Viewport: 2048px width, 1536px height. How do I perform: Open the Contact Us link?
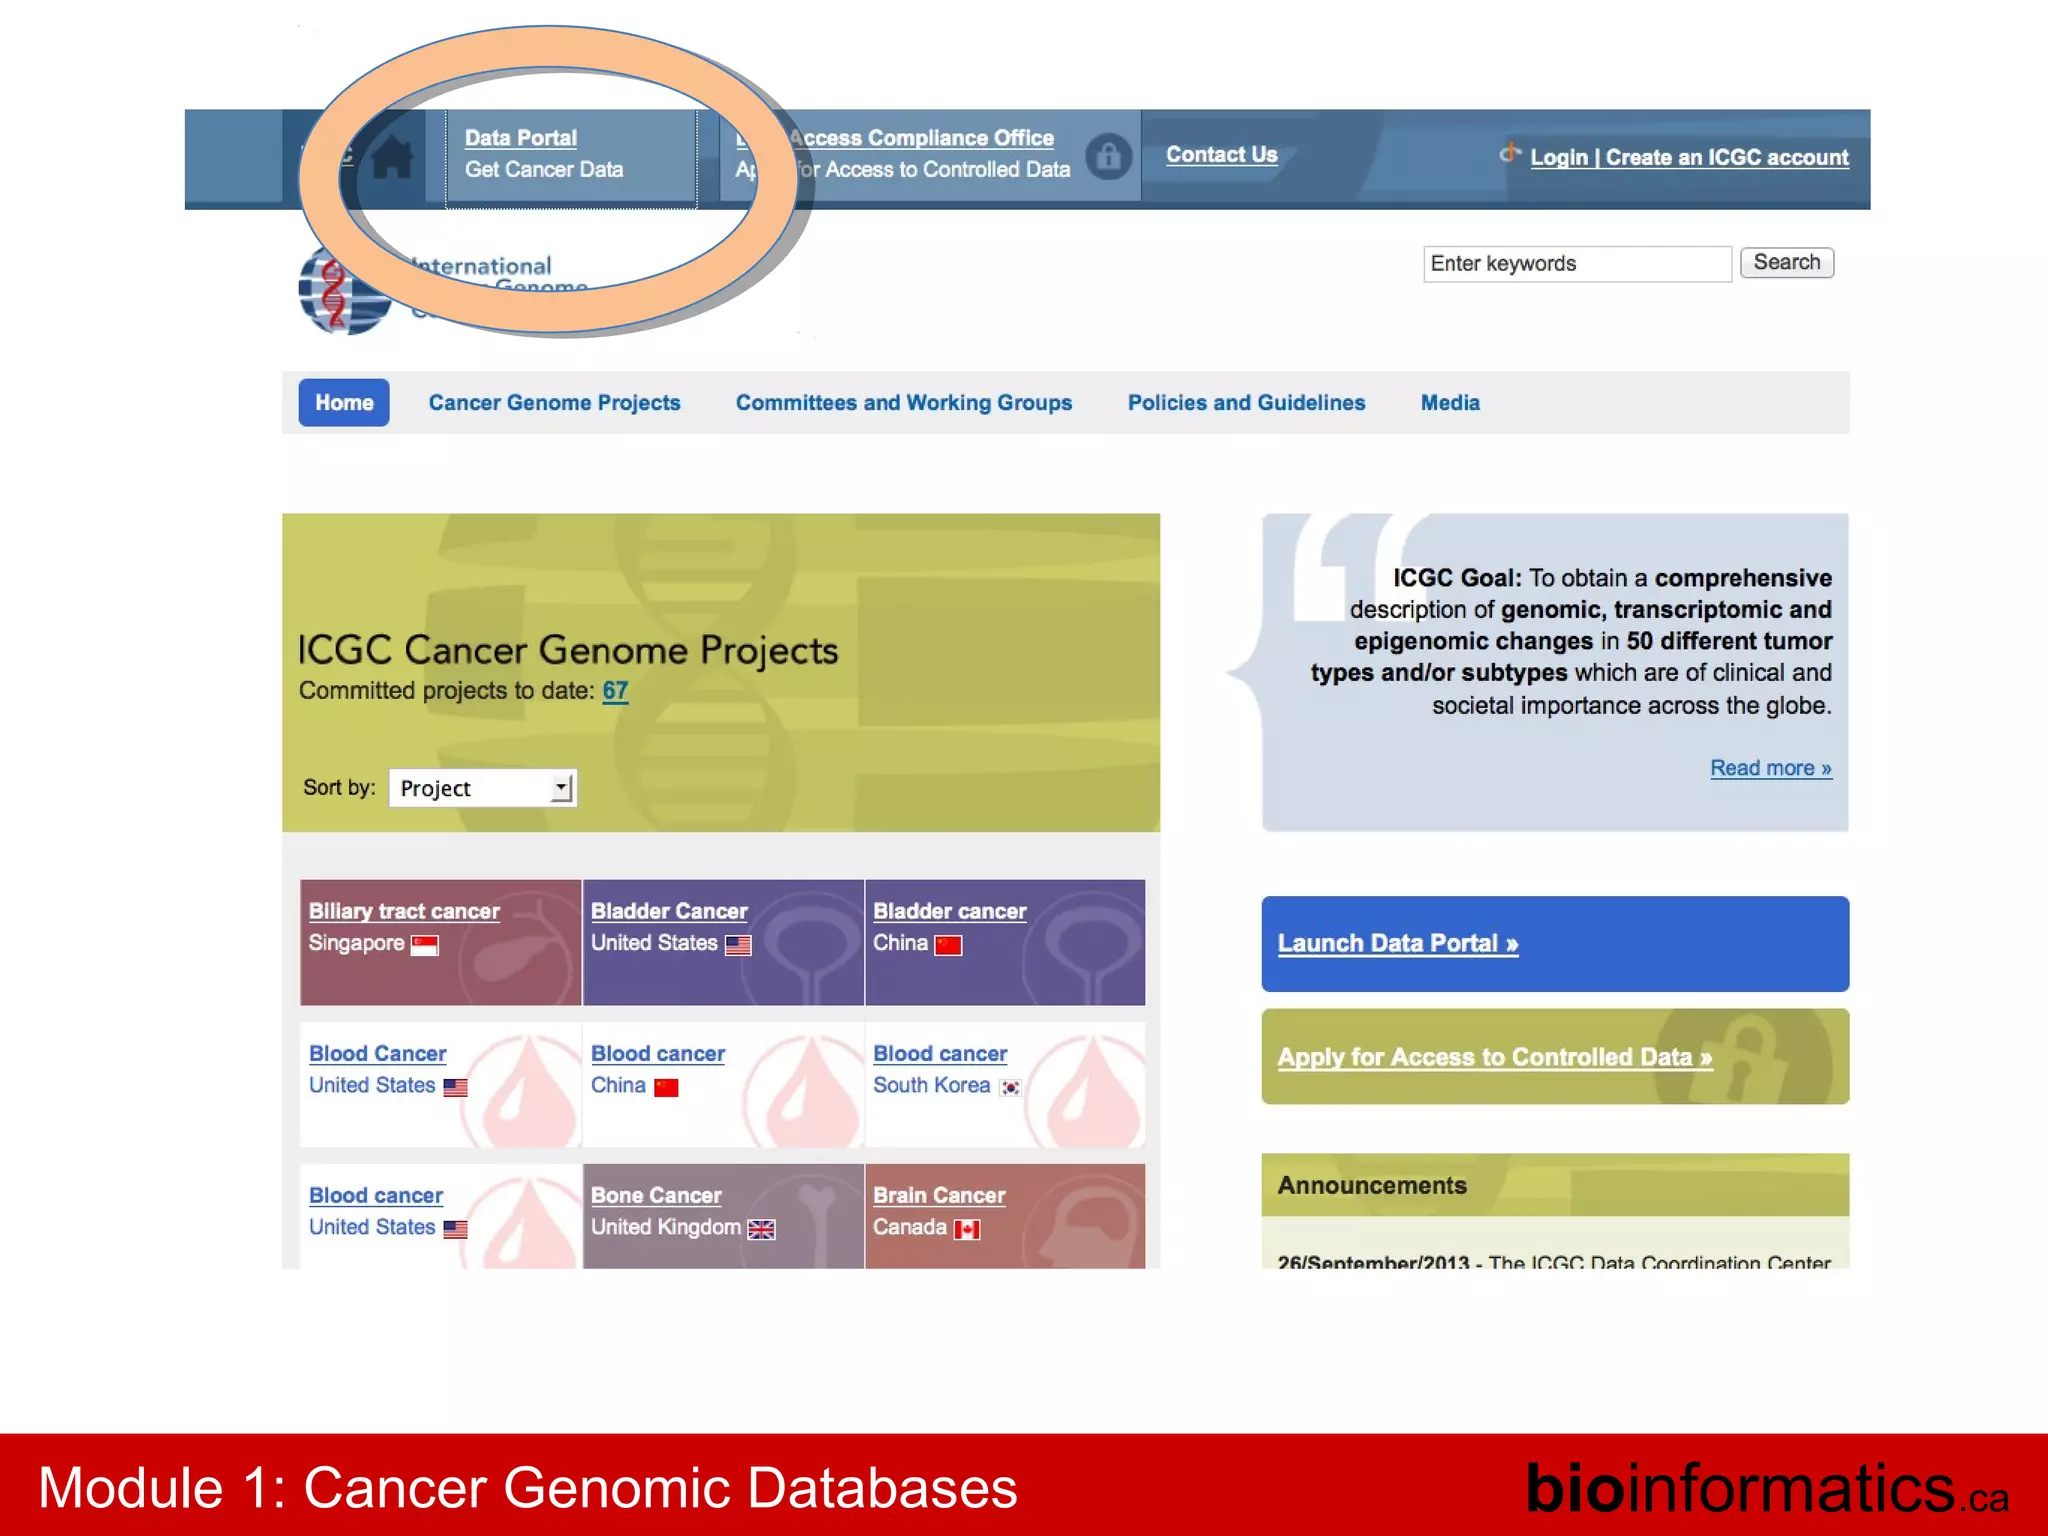[x=1221, y=155]
